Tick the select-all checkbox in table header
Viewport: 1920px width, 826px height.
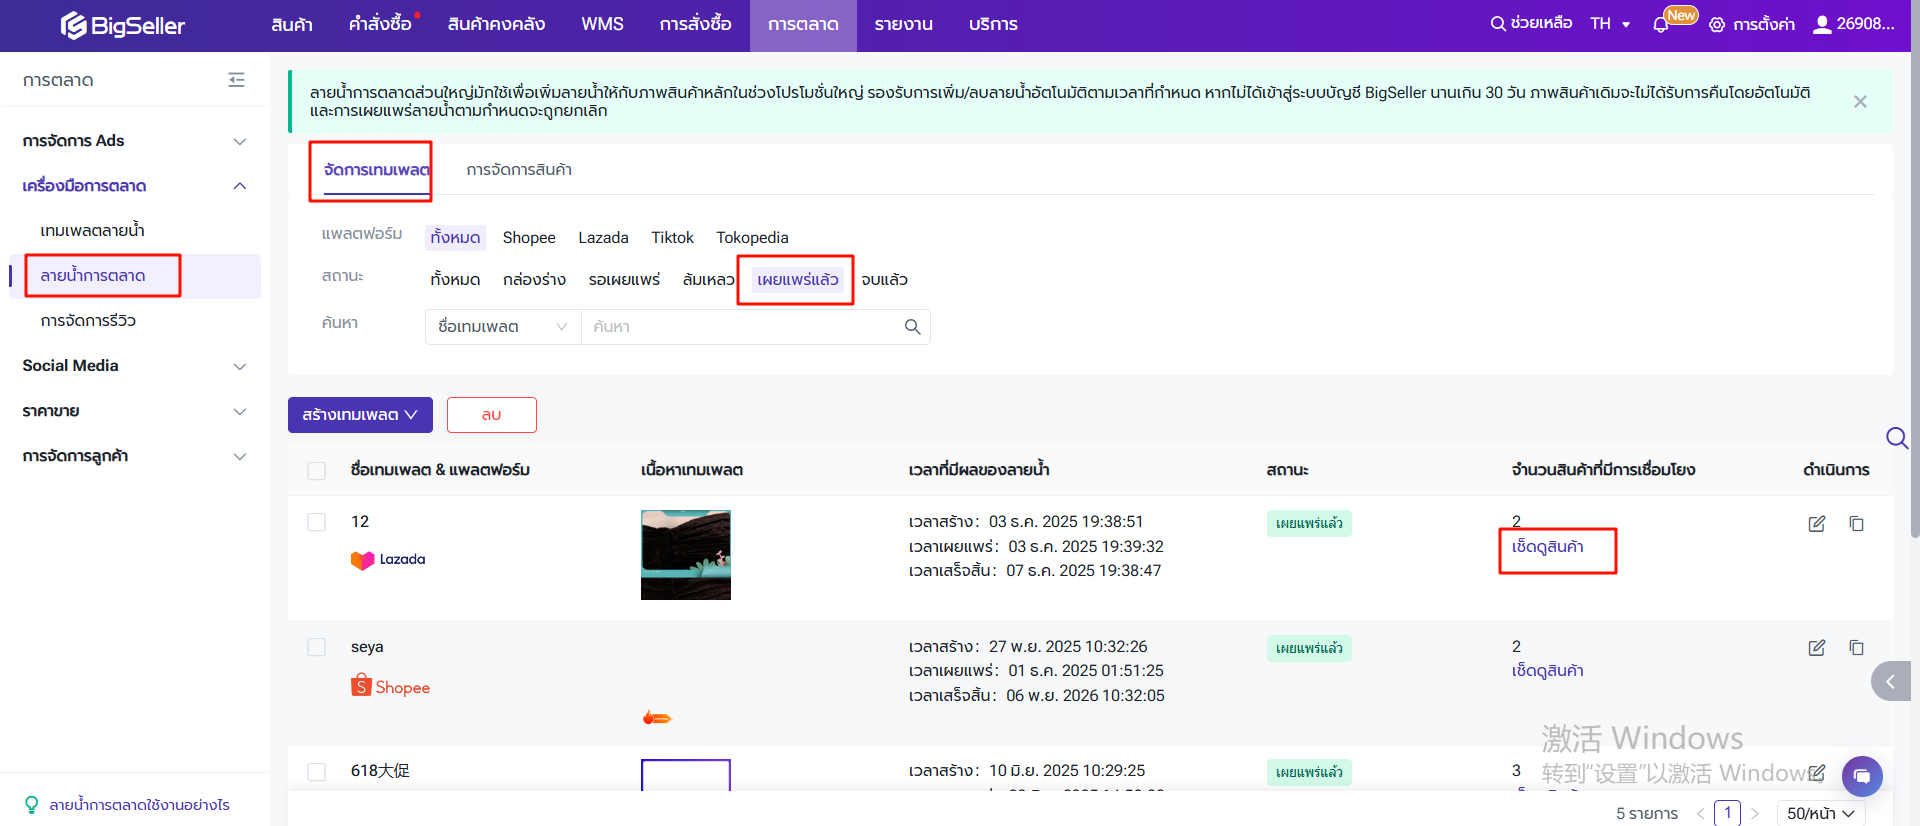coord(317,471)
